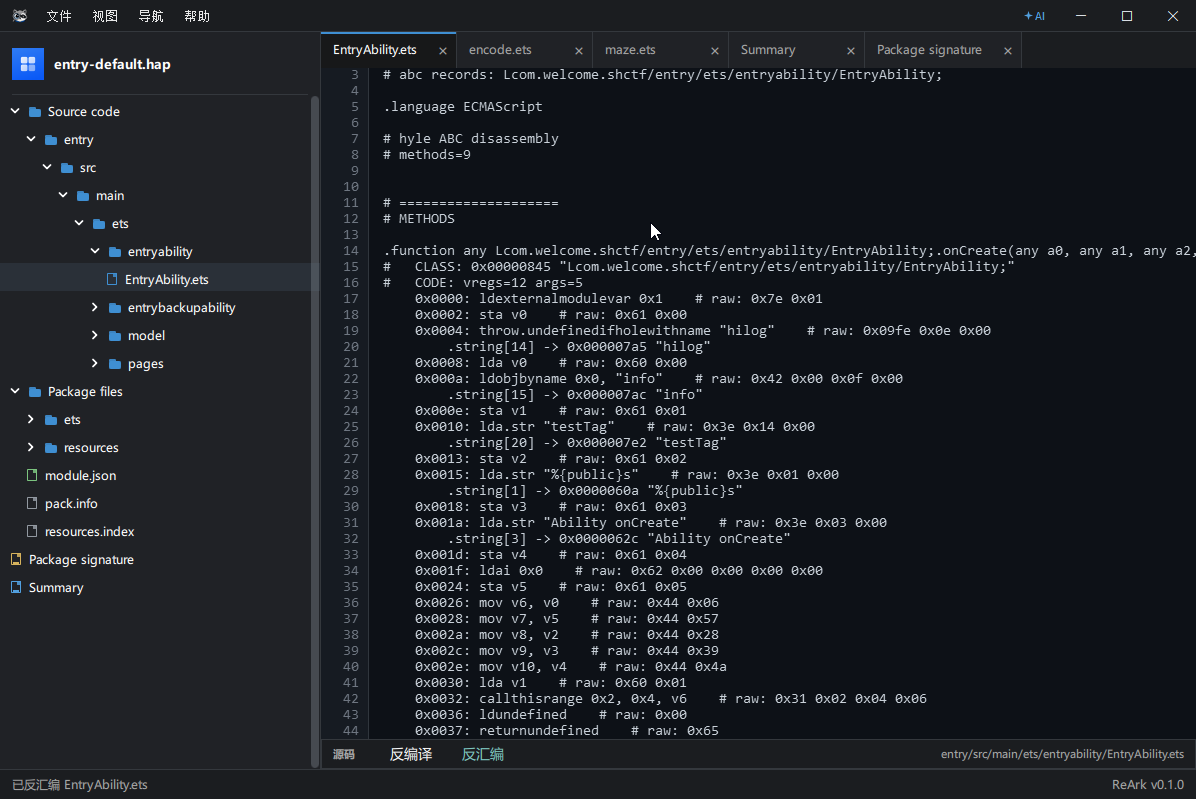
Task: Click the ReArk v0.1.0 version label
Action: point(1148,785)
